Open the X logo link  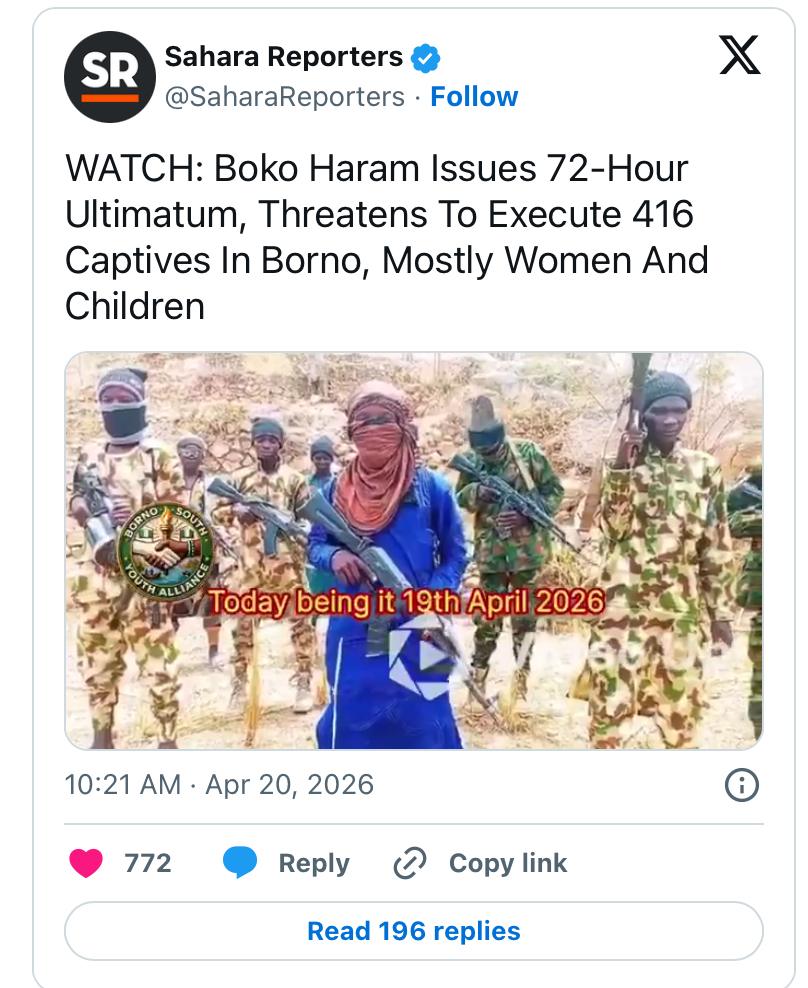(740, 55)
